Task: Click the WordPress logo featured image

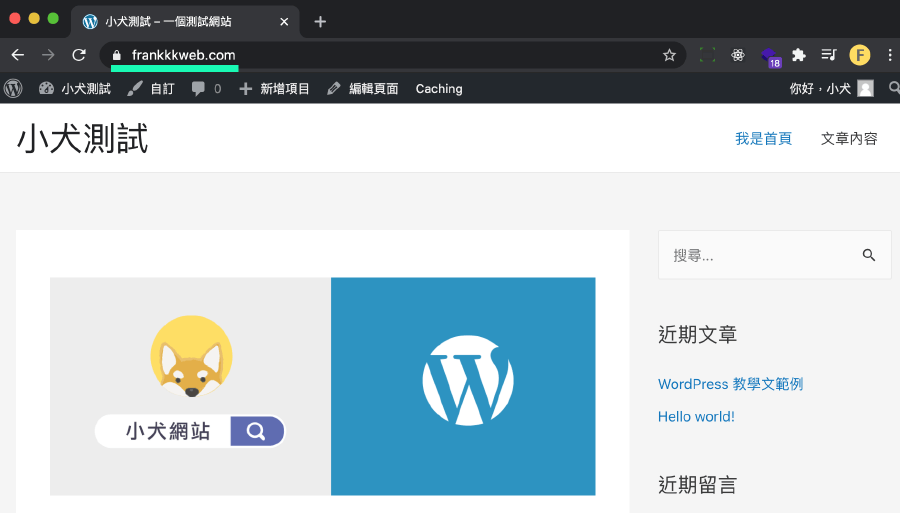Action: point(463,386)
